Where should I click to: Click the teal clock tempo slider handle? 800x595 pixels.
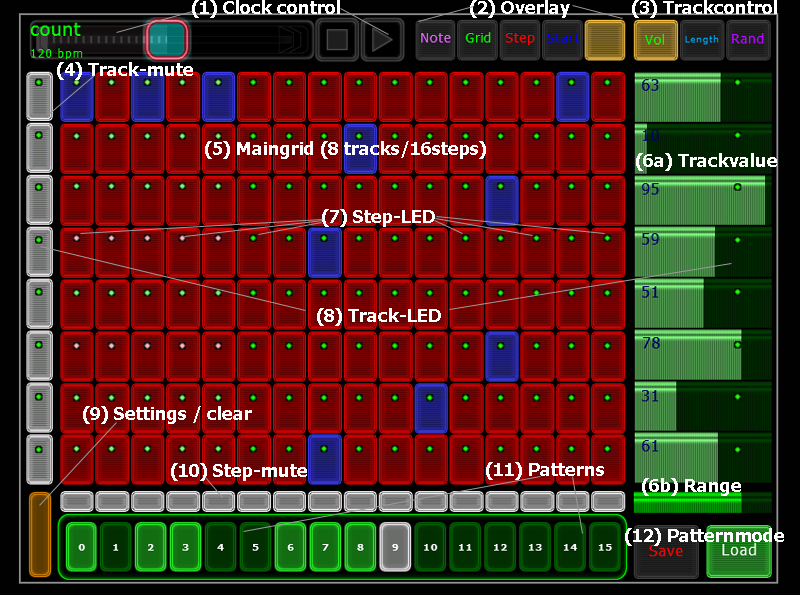click(167, 39)
